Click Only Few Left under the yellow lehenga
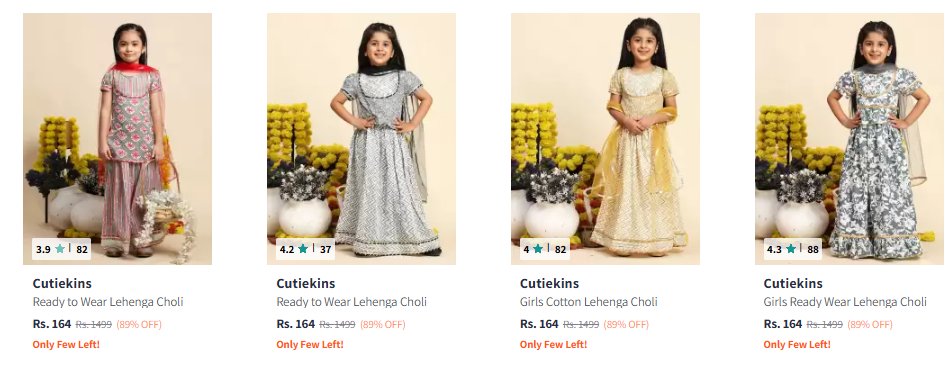 (553, 344)
